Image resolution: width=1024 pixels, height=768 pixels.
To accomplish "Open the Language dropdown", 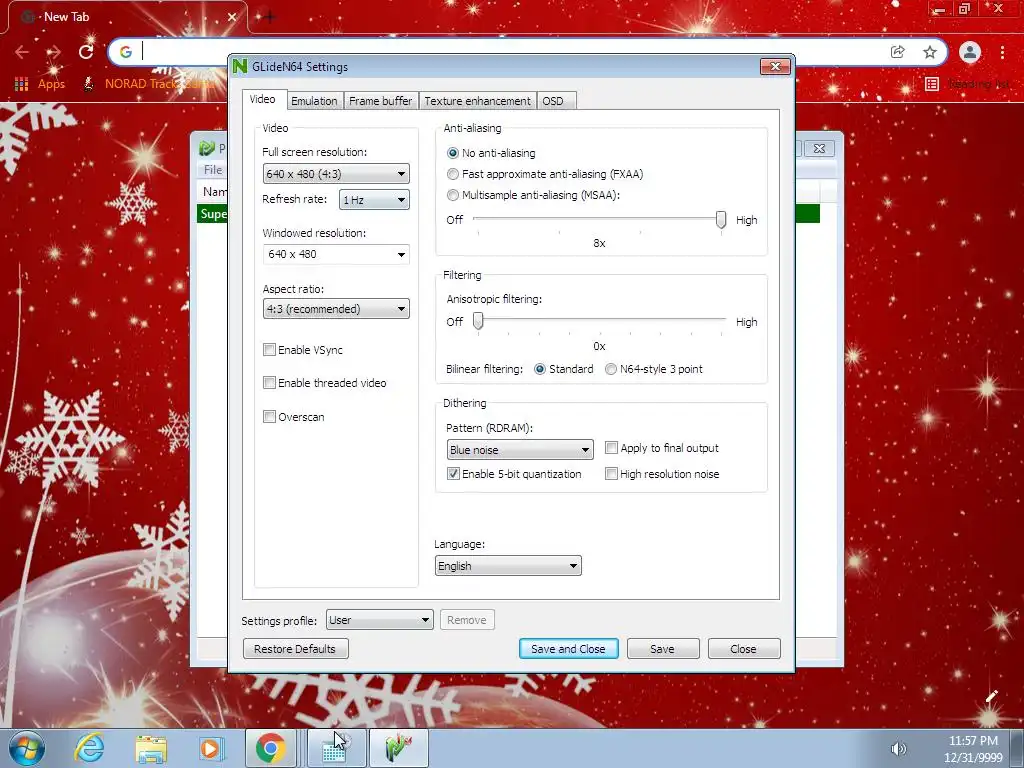I will point(508,566).
